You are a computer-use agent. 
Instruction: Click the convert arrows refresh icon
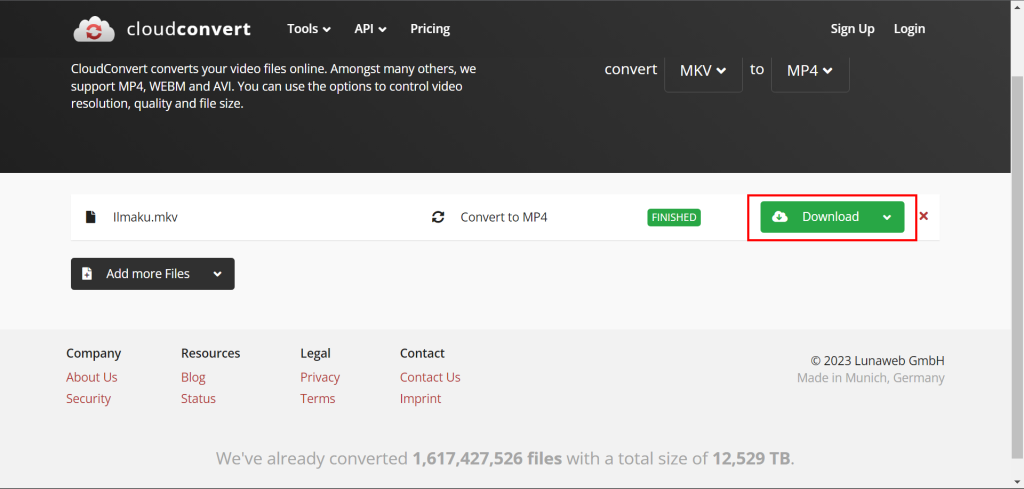[x=438, y=217]
